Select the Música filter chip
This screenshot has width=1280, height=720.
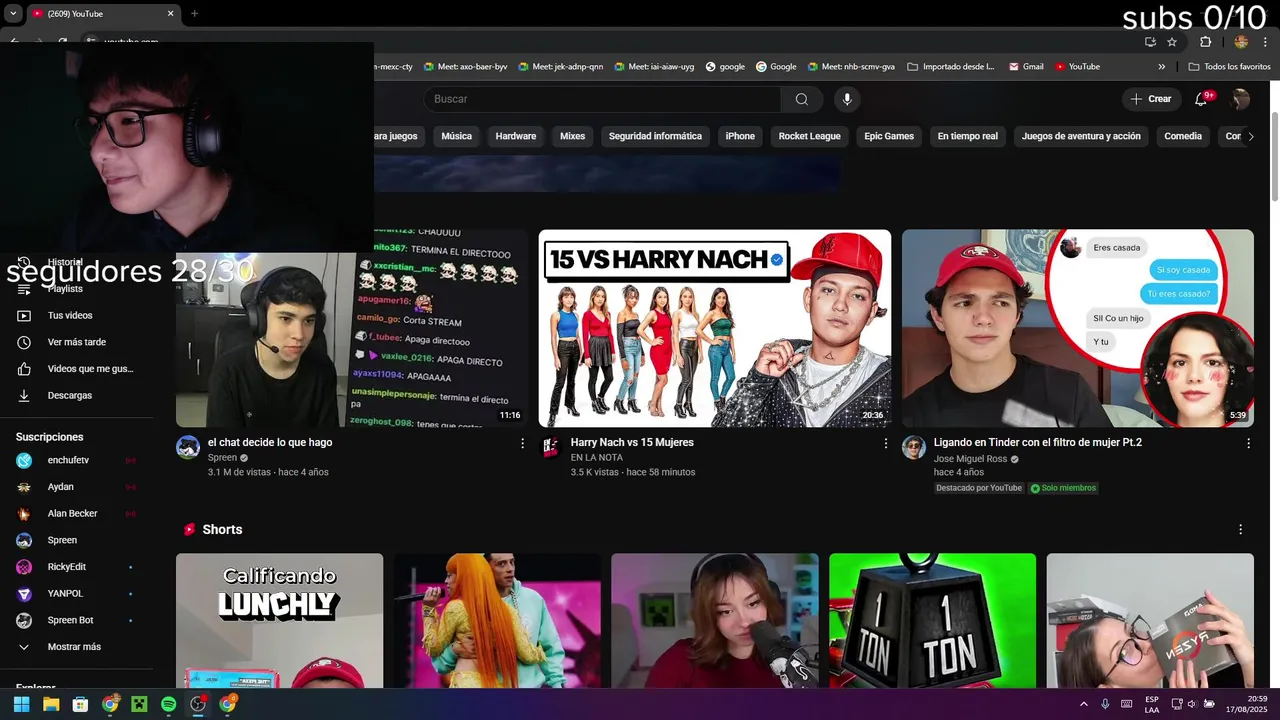456,136
